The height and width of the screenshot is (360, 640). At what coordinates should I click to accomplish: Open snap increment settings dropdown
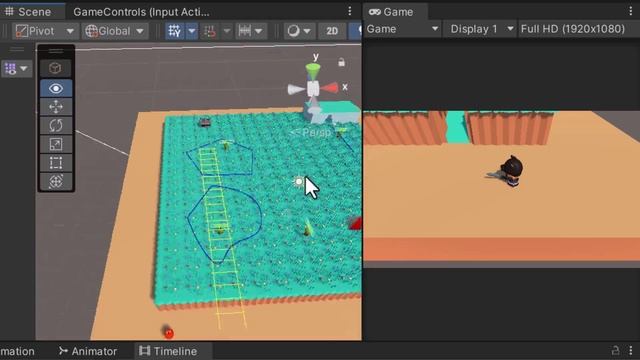click(x=227, y=31)
